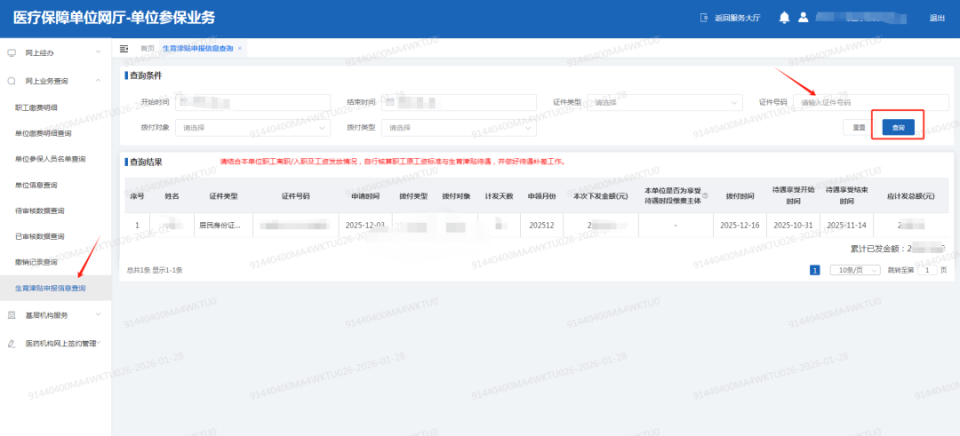The height and width of the screenshot is (436, 960).
Task: Click the calendar icon in 结束时间 field
Action: pyautogui.click(x=390, y=102)
